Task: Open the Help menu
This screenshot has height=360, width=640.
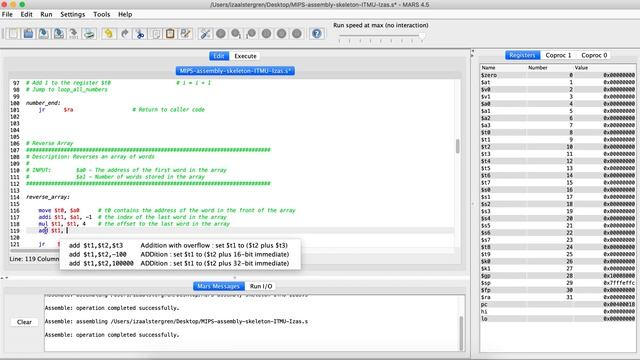Action: point(125,14)
